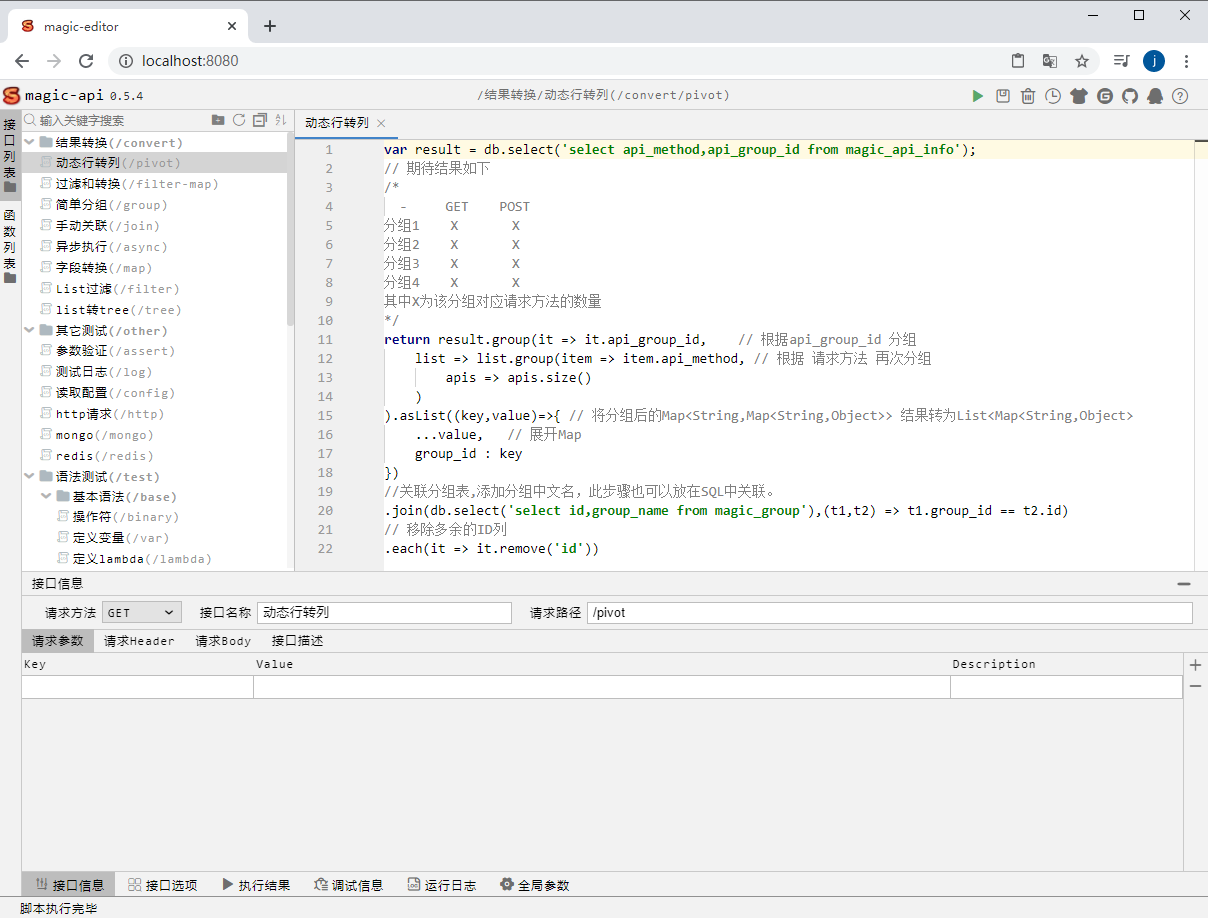Click the keyword search field

[x=122, y=120]
